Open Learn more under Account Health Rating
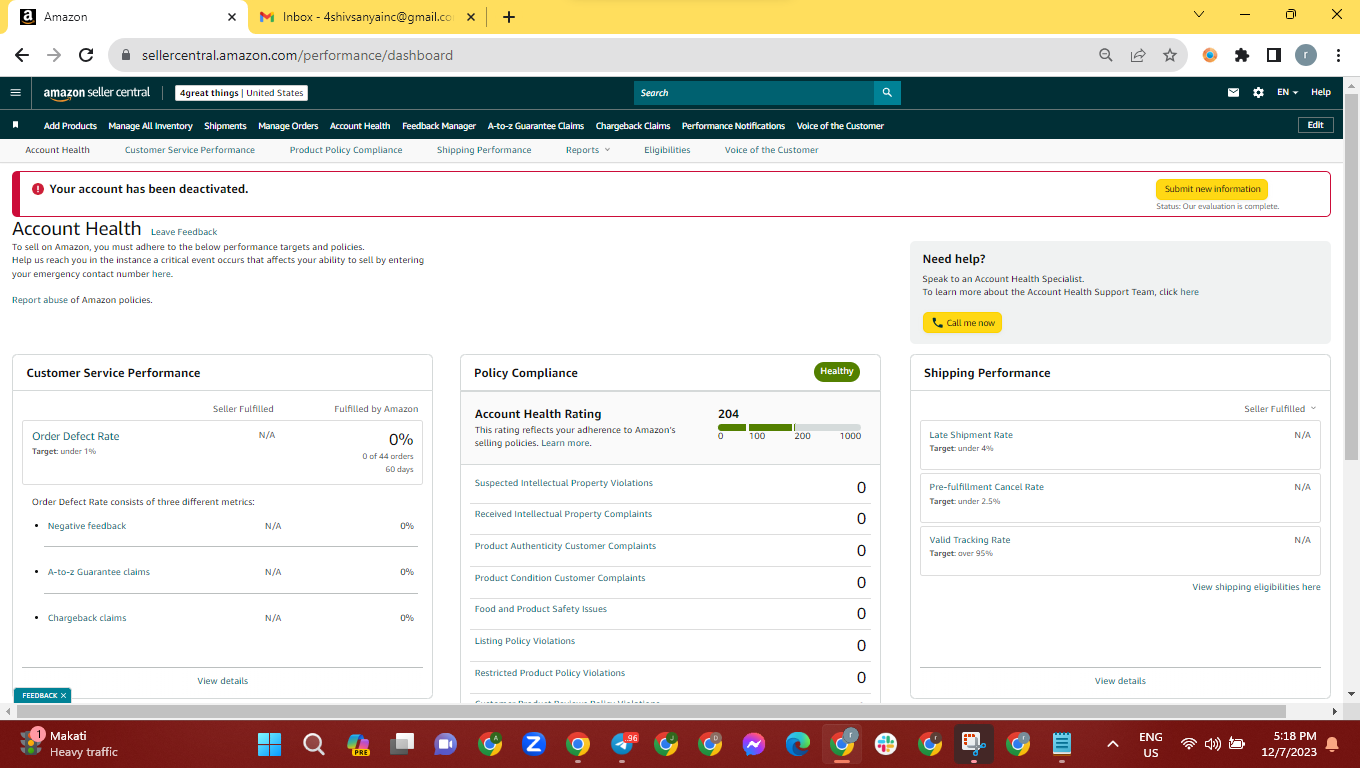The height and width of the screenshot is (768, 1360). coord(565,443)
